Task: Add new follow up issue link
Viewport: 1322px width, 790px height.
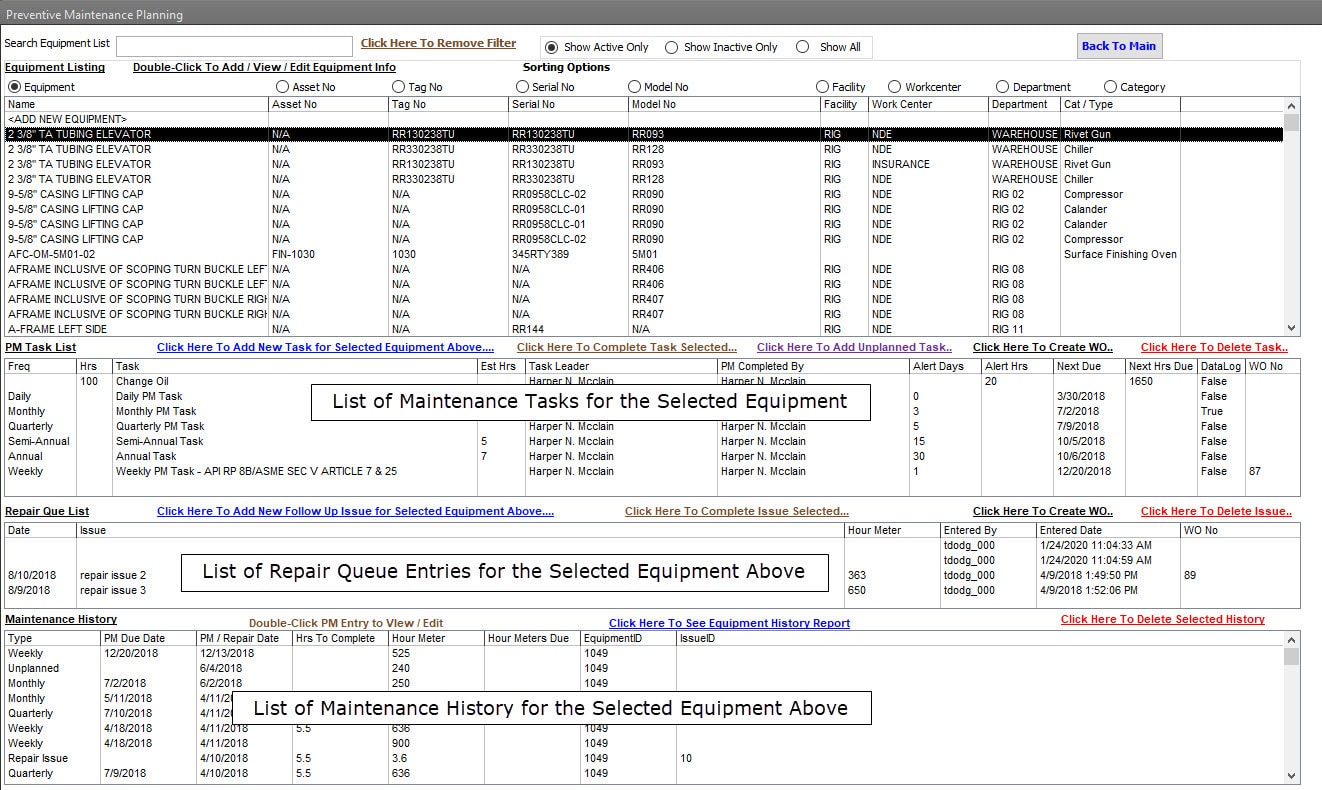Action: click(x=355, y=511)
